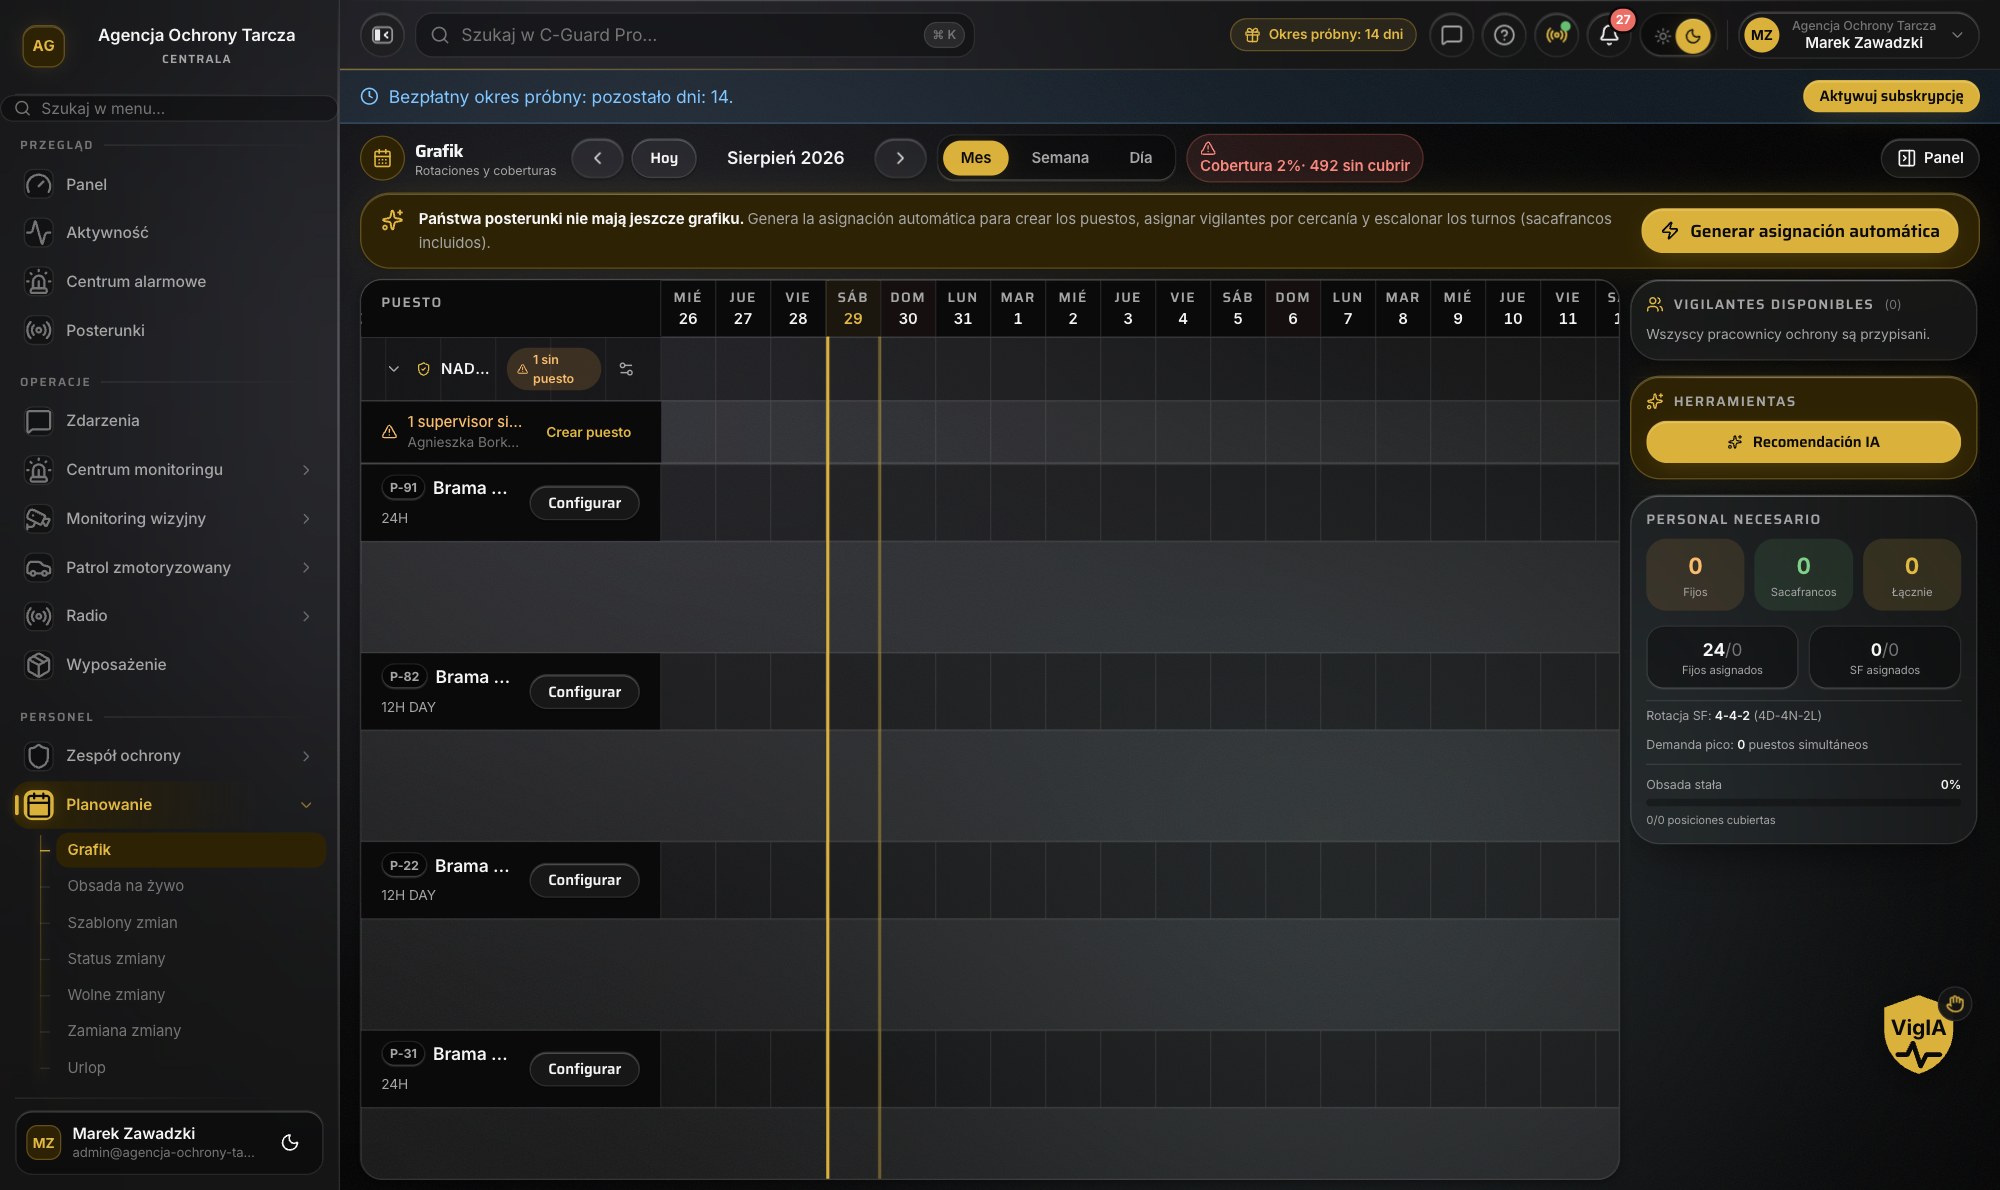
Task: Open the VigIA assistant shield icon
Action: tap(1918, 1034)
